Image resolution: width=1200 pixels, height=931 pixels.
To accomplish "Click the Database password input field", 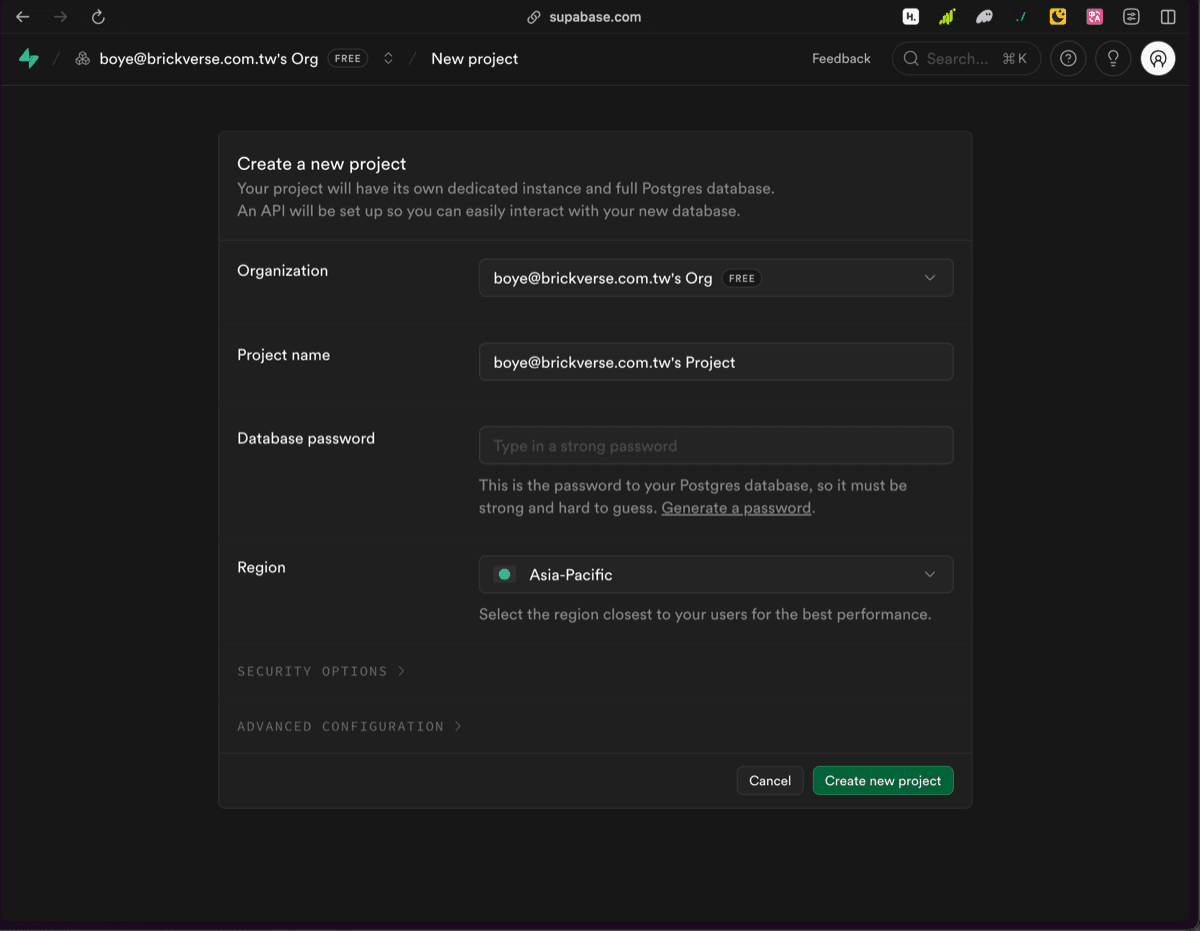I will point(716,446).
